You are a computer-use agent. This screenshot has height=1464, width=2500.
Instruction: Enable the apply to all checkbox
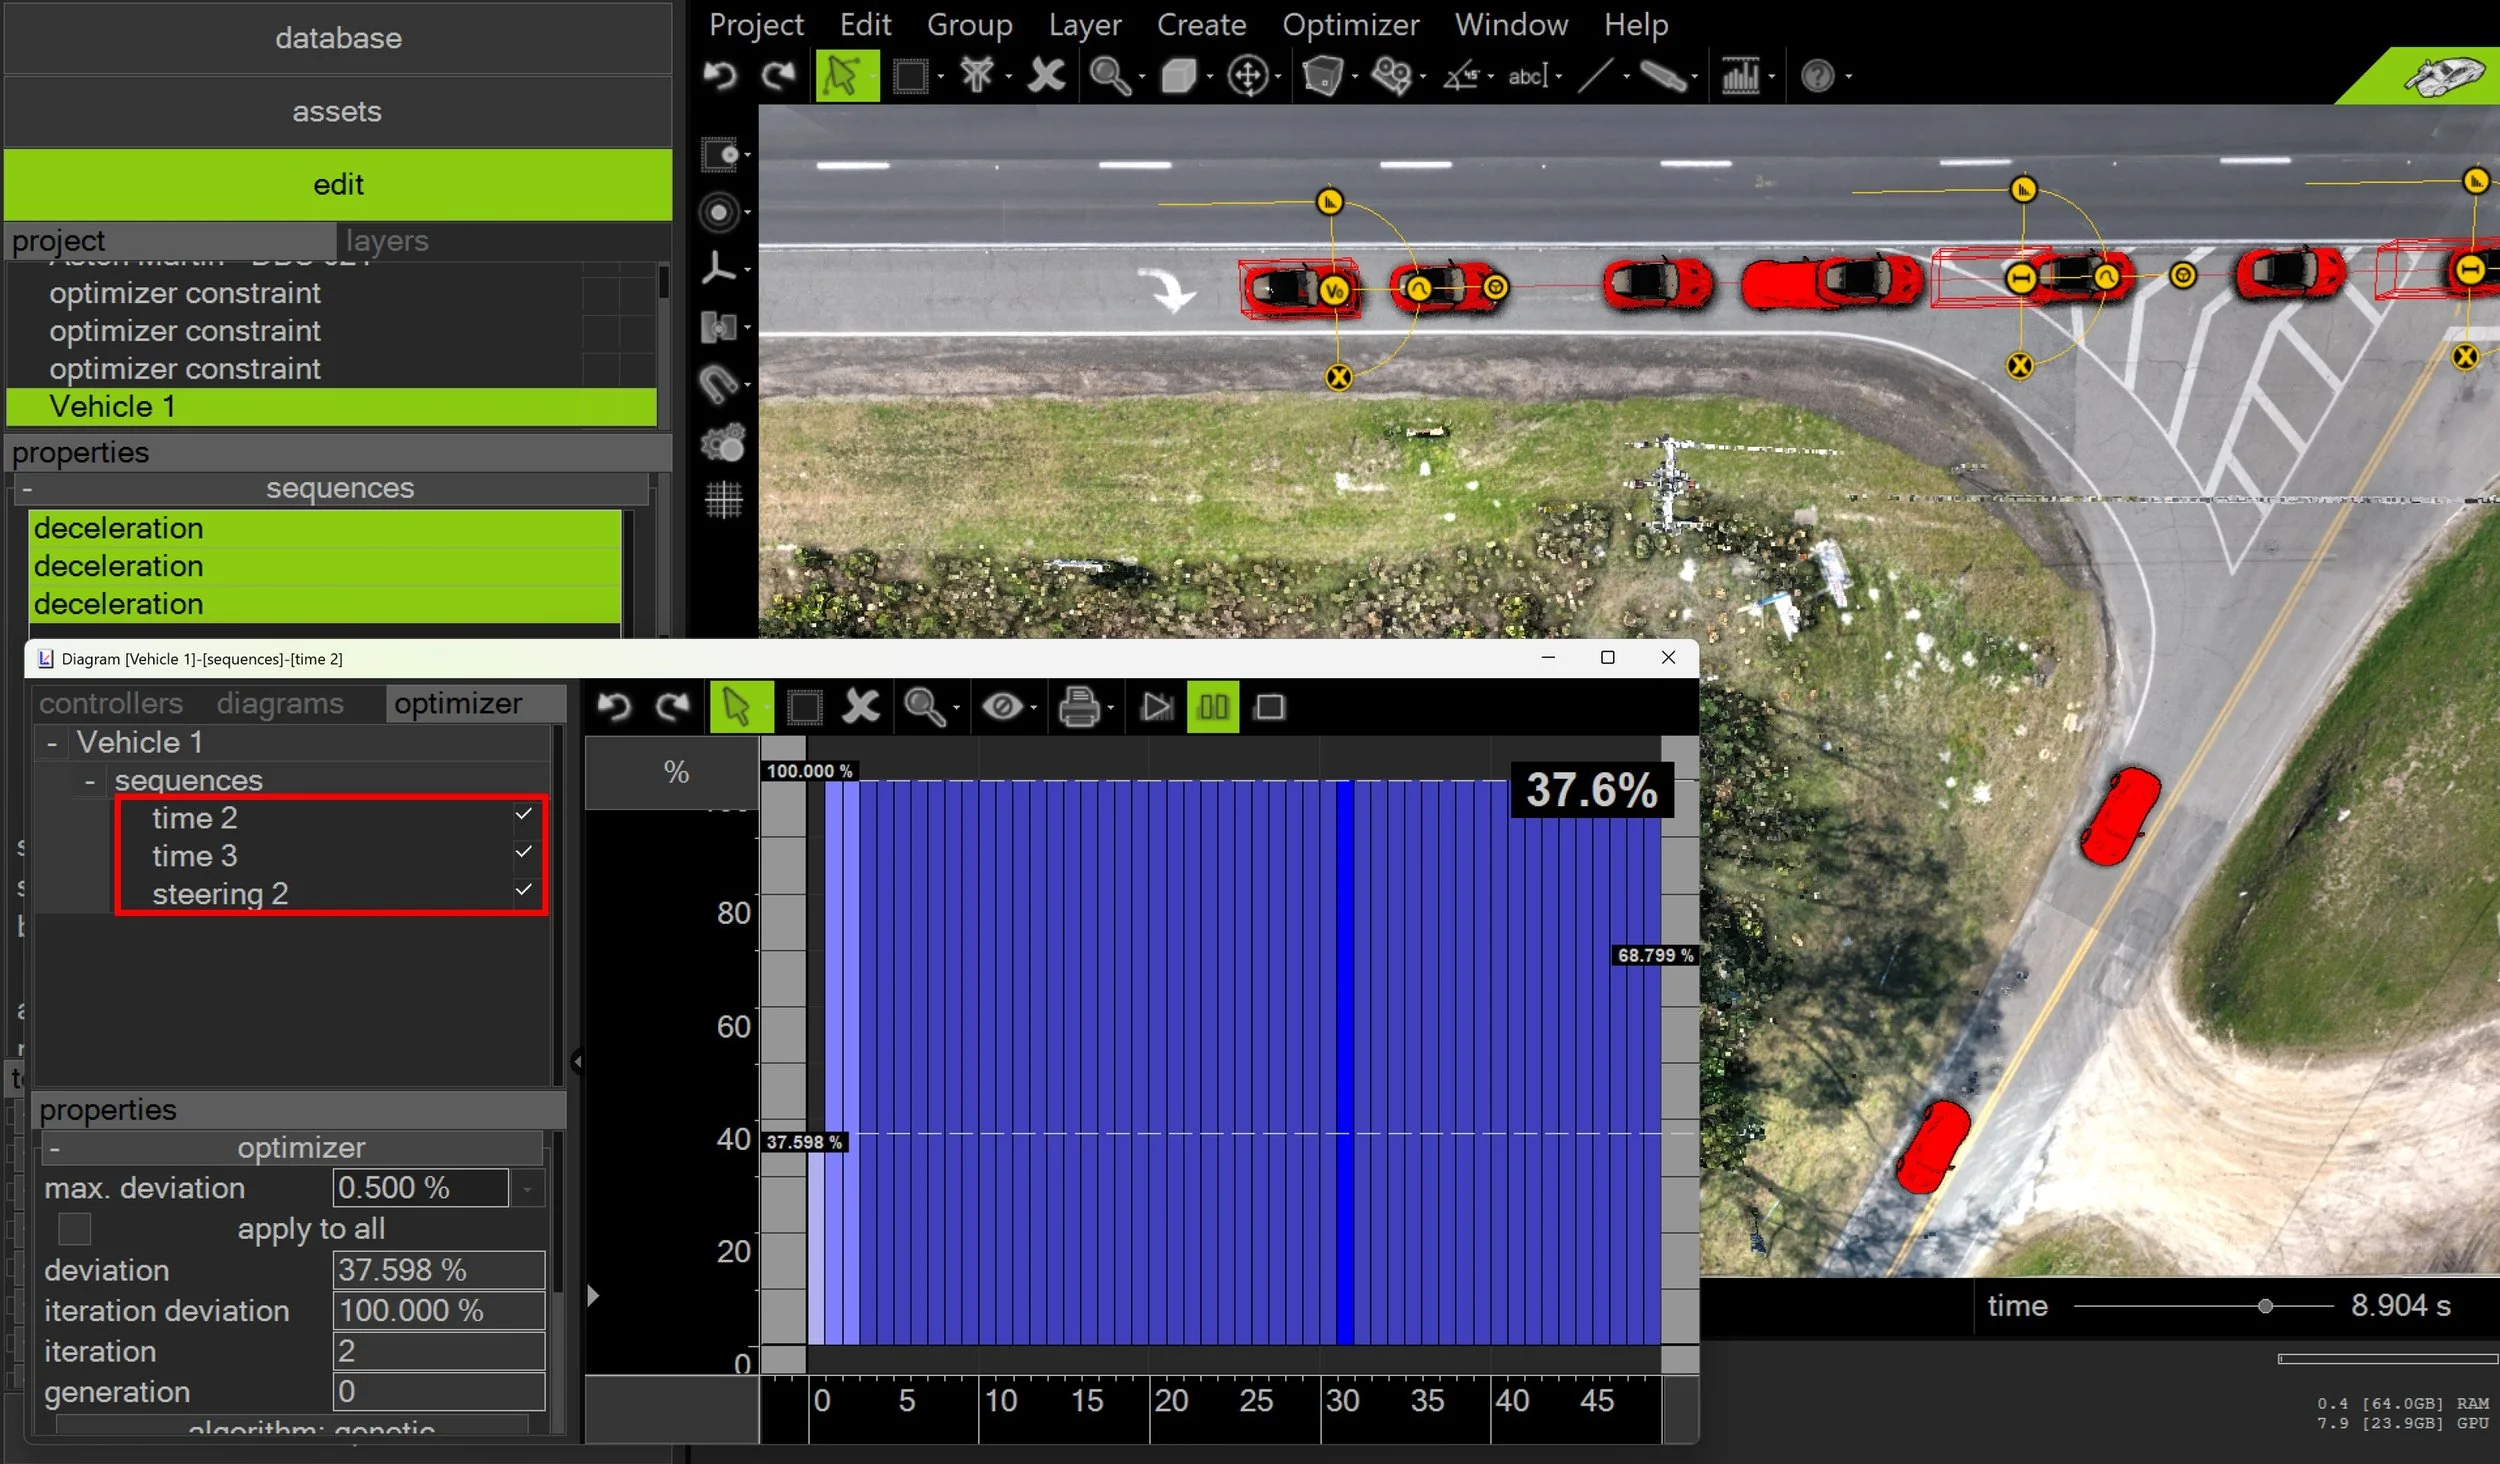(75, 1227)
